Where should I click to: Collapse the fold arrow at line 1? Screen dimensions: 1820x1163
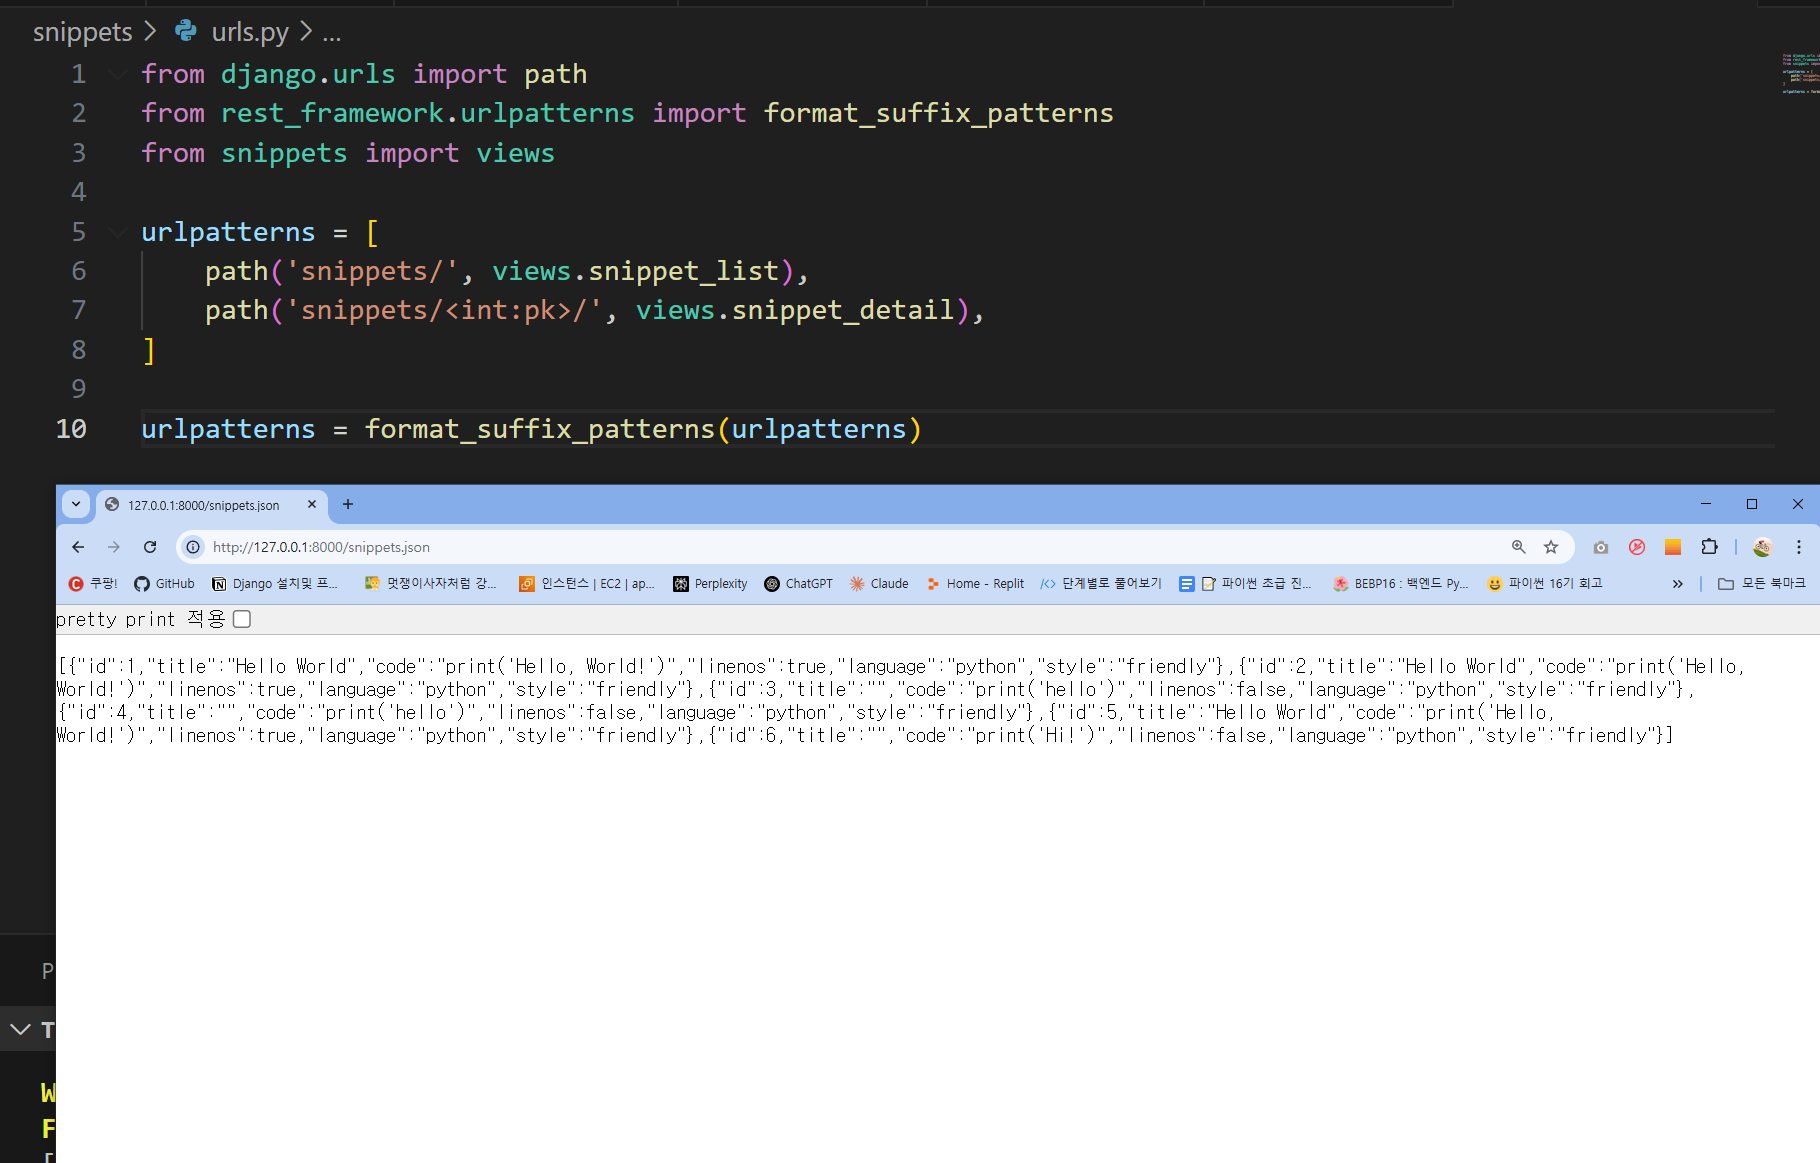(118, 74)
